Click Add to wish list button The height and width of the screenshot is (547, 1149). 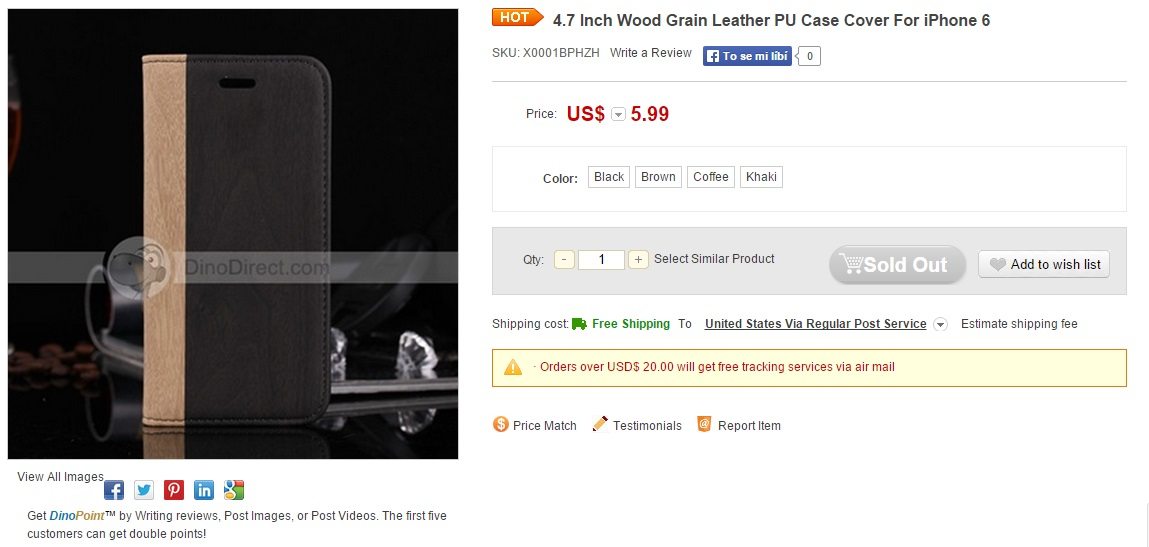click(1044, 265)
